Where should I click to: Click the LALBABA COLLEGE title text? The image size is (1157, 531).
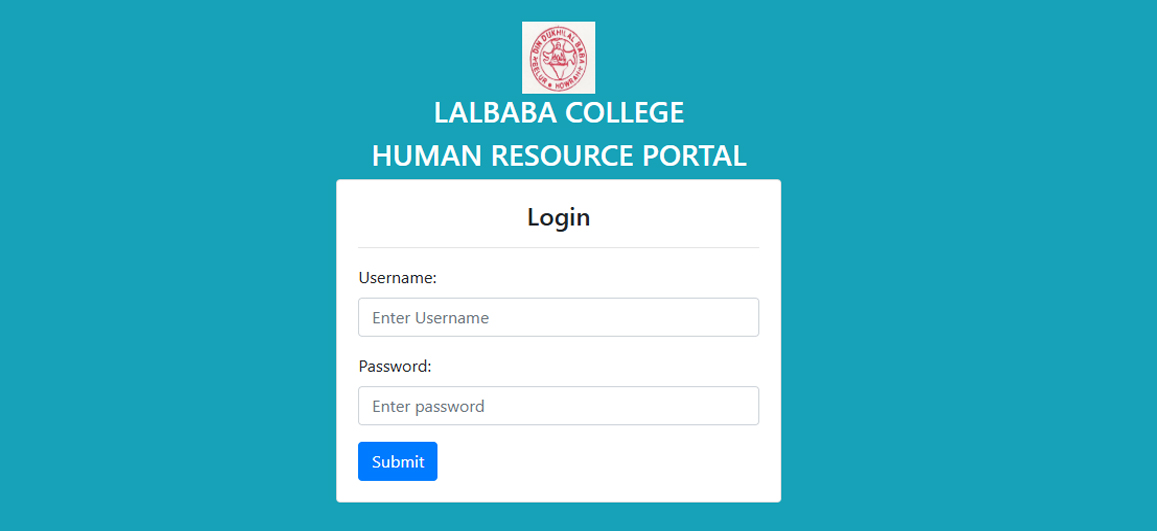(559, 113)
